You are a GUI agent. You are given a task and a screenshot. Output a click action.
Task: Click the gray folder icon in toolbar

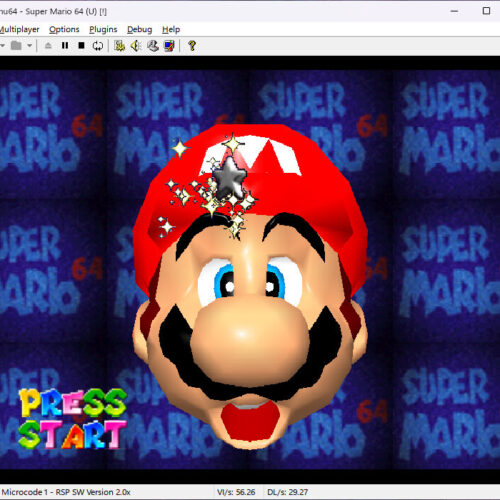pyautogui.click(x=16, y=45)
